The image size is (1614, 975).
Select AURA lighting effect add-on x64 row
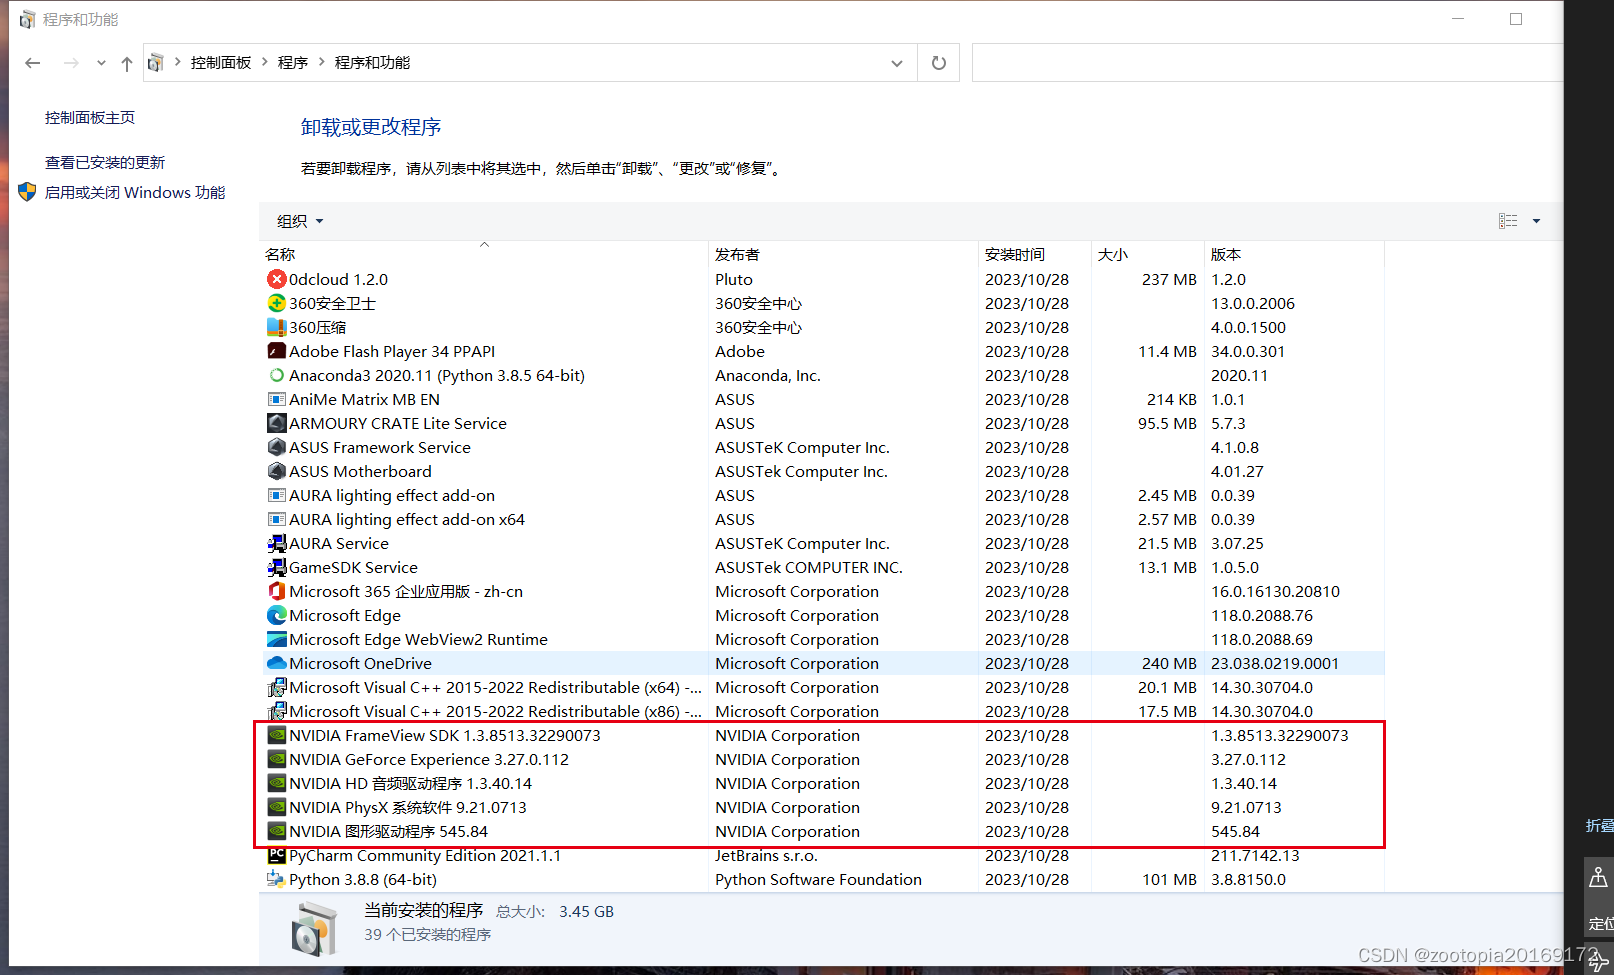pyautogui.click(x=824, y=519)
